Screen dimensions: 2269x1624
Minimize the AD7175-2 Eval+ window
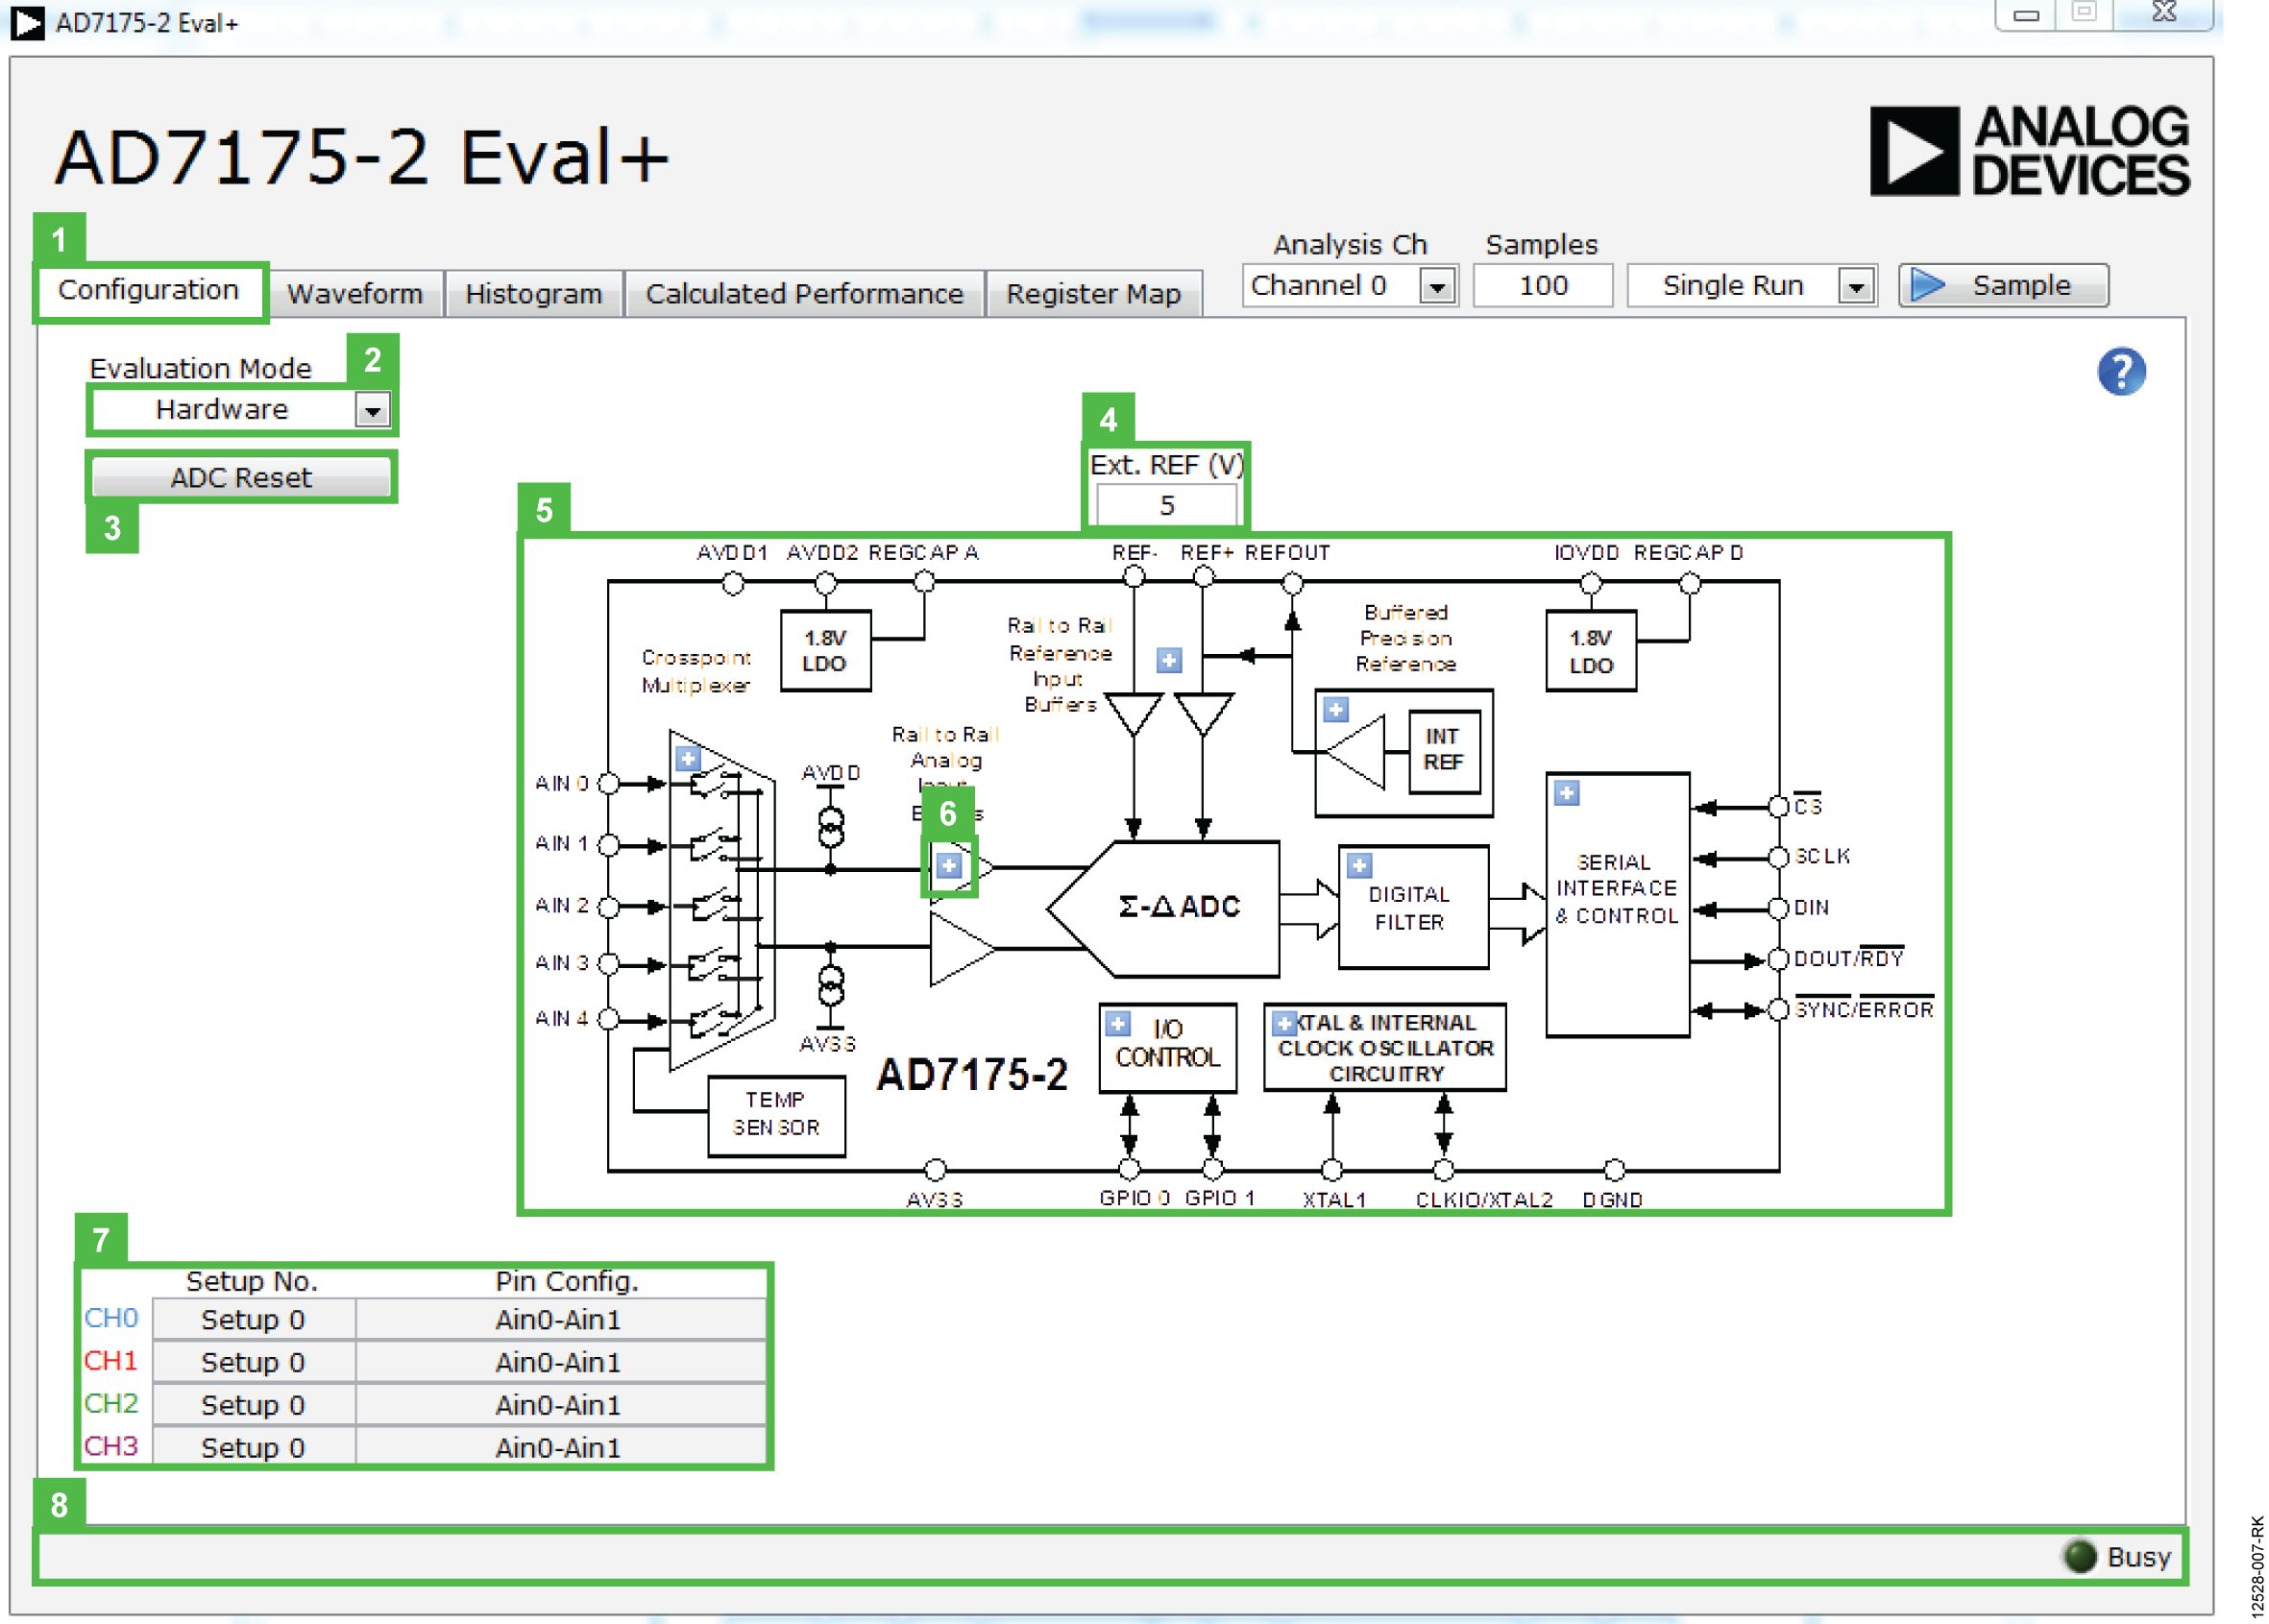tap(2026, 14)
